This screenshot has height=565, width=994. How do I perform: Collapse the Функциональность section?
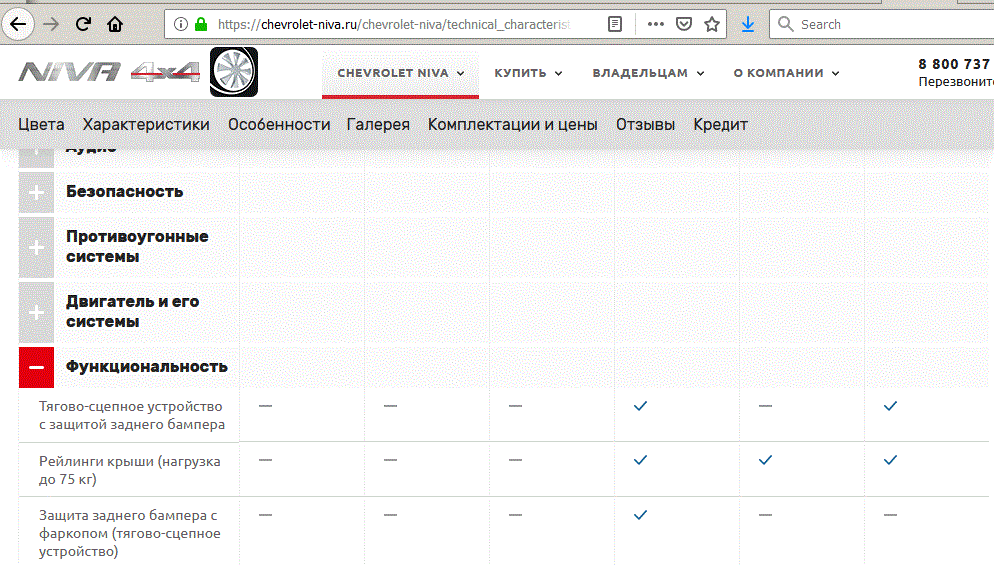coord(36,367)
